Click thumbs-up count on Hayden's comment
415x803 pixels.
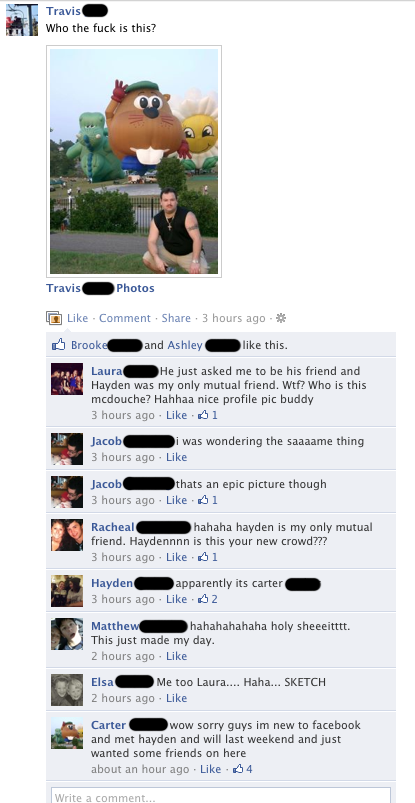point(208,599)
